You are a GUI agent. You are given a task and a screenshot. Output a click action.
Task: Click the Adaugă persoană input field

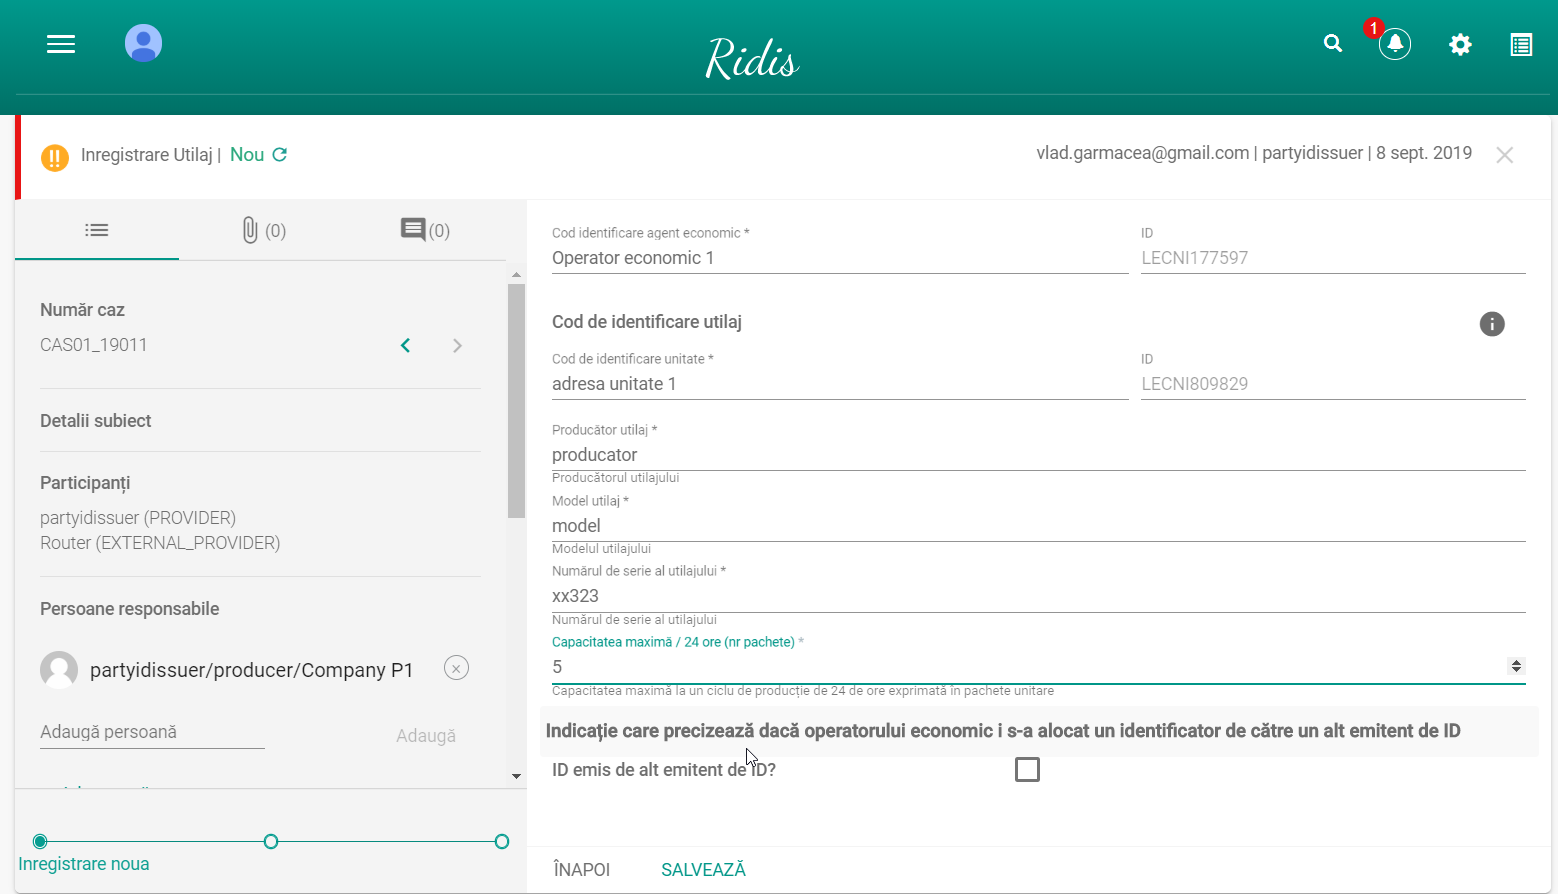[x=152, y=732]
